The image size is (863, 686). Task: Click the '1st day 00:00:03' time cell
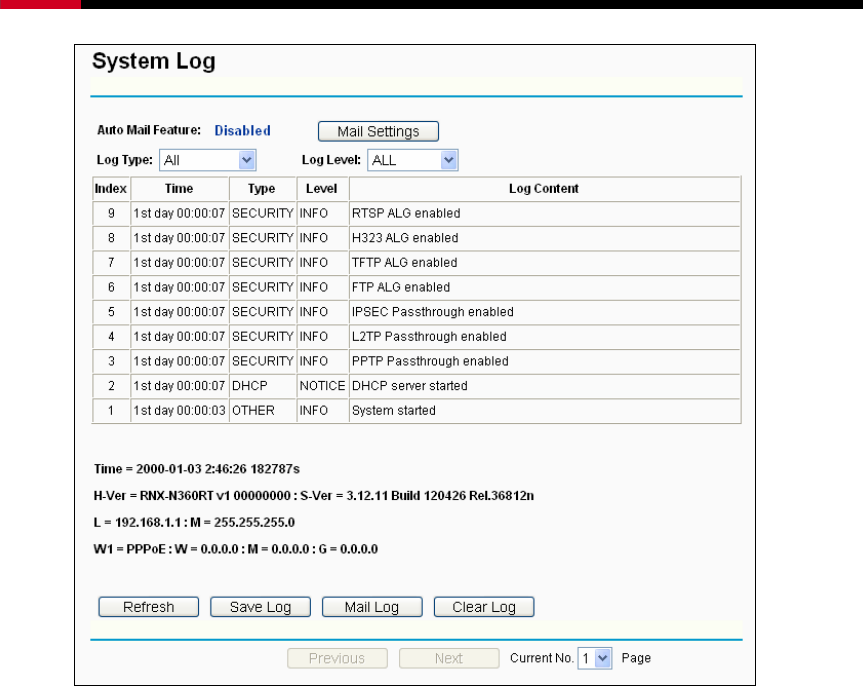pyautogui.click(x=180, y=411)
